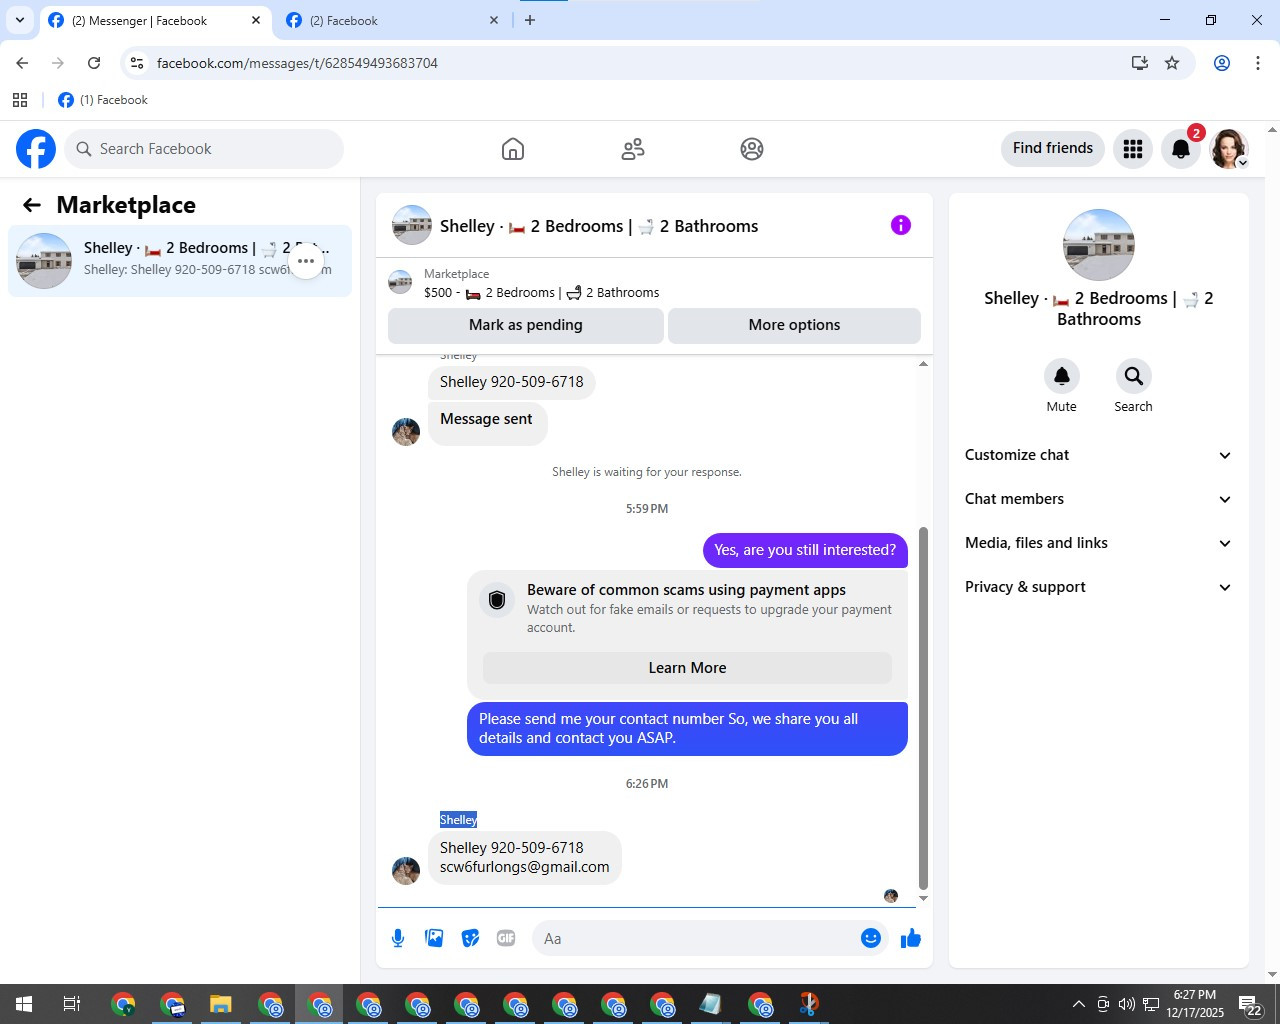The width and height of the screenshot is (1280, 1024).
Task: Search in conversation with magnifier icon
Action: (x=1133, y=376)
